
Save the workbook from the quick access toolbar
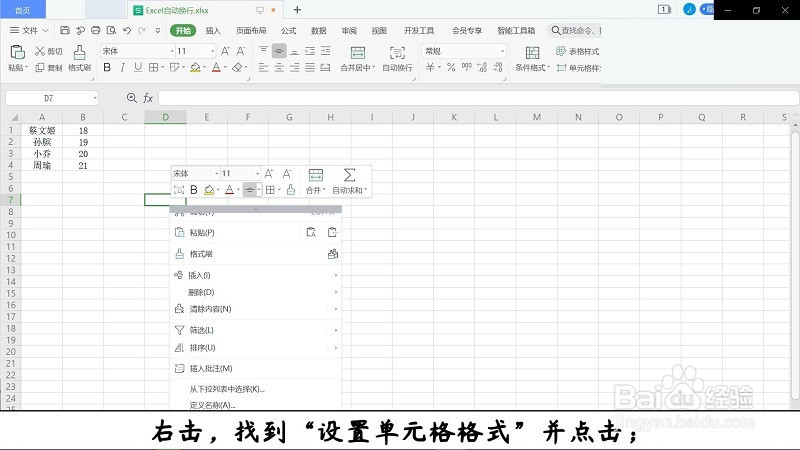point(65,31)
